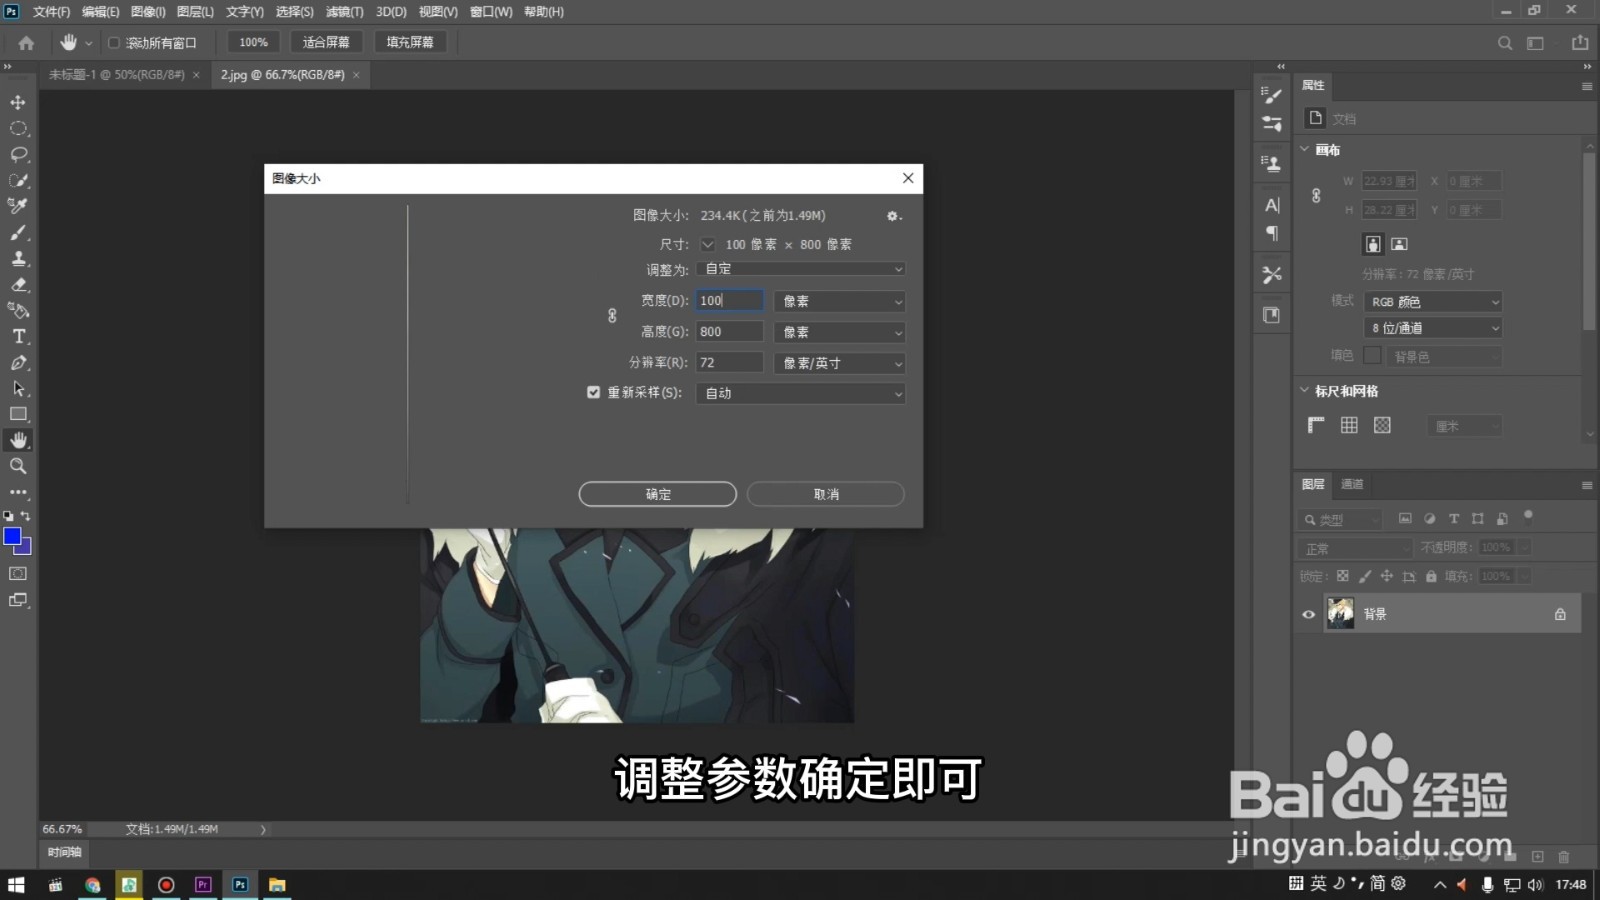Open 8 bits/channel dropdown
The width and height of the screenshot is (1600, 900).
(x=1432, y=328)
